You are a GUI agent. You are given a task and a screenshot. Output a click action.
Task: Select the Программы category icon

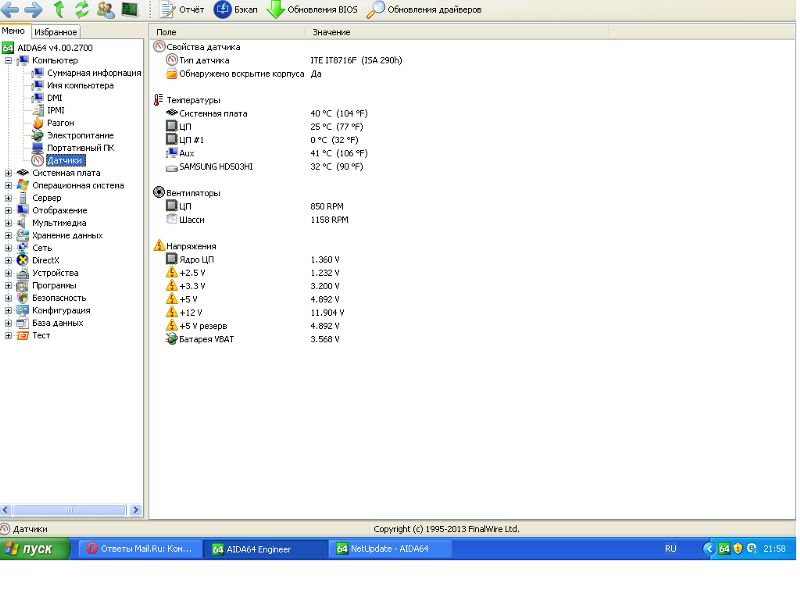click(22, 286)
